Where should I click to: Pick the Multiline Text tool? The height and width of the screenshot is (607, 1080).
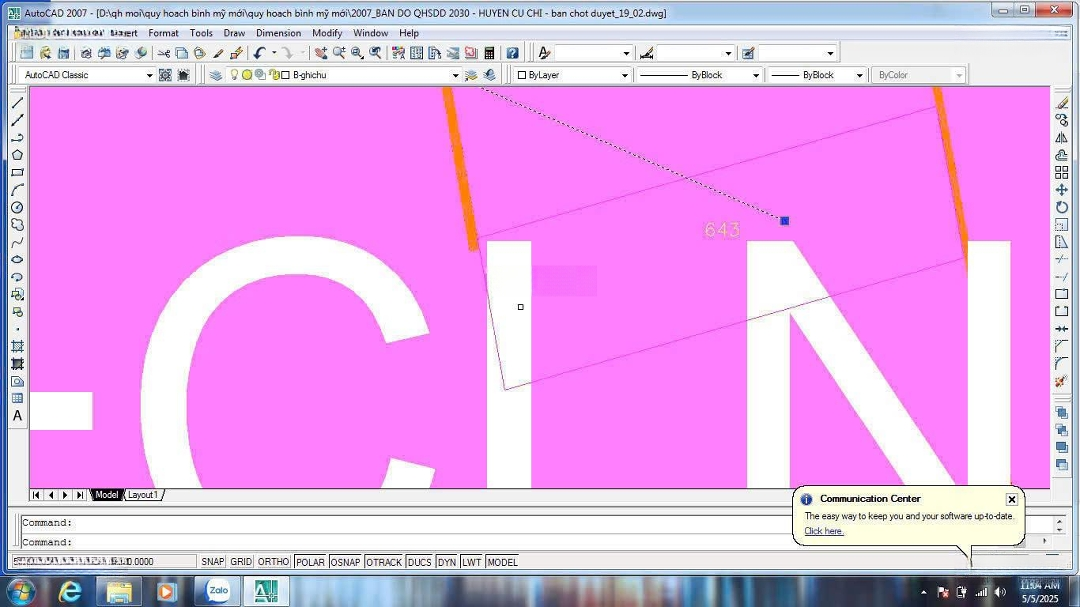coord(17,416)
